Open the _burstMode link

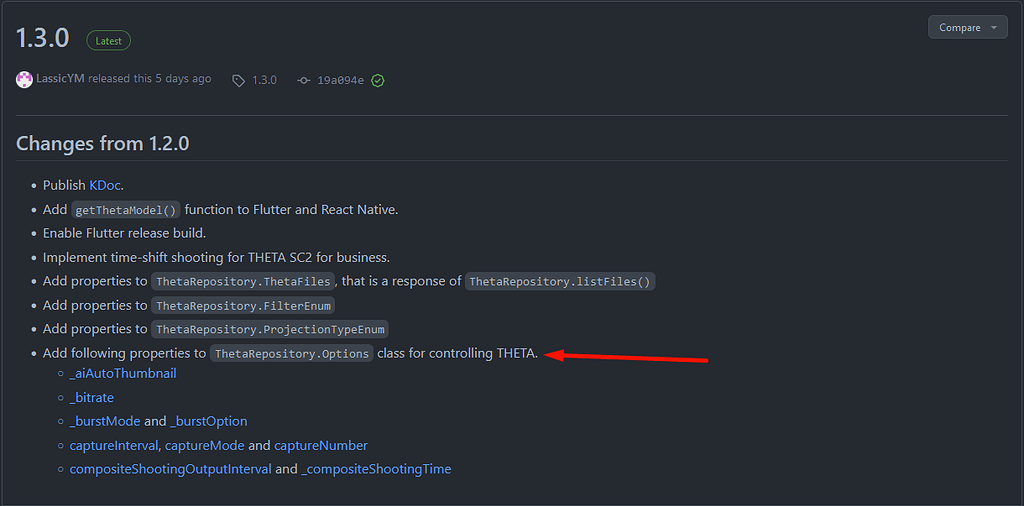104,422
